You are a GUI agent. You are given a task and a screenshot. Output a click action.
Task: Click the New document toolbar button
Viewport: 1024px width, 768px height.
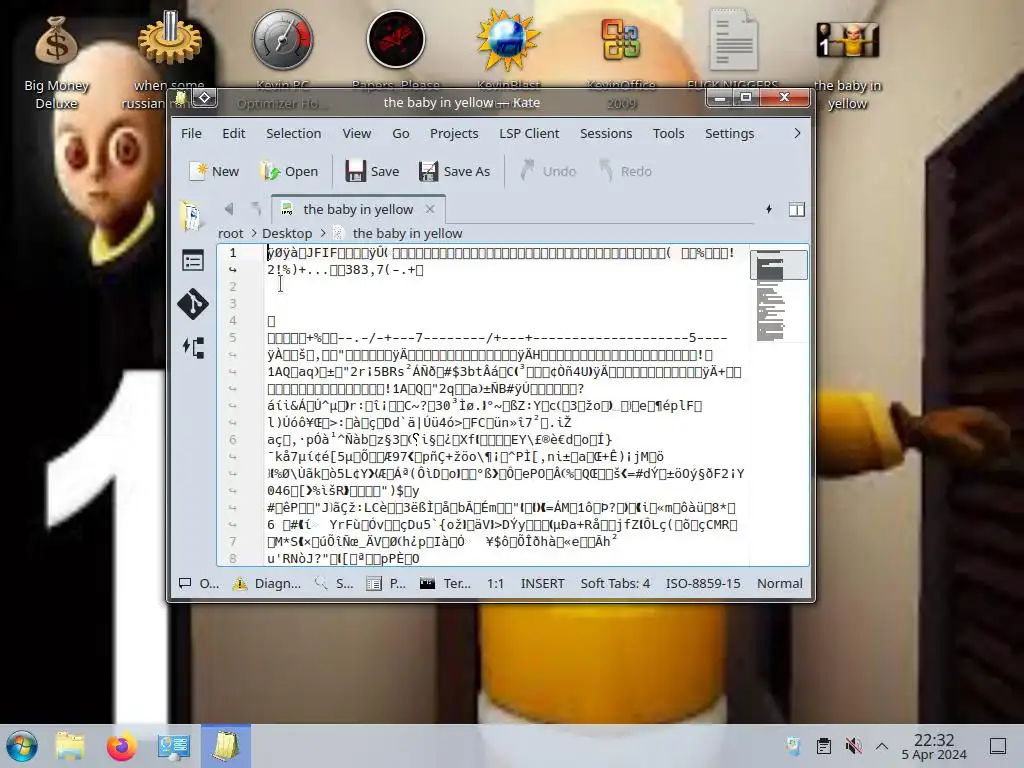214,171
